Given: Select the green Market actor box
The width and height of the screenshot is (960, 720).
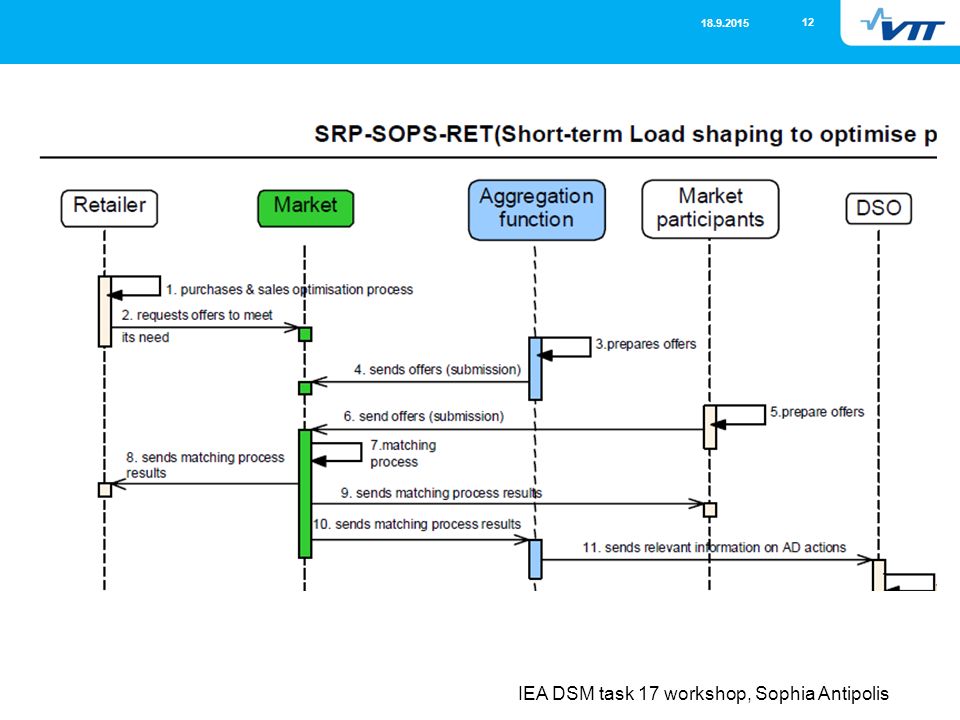Looking at the screenshot, I should pos(306,208).
